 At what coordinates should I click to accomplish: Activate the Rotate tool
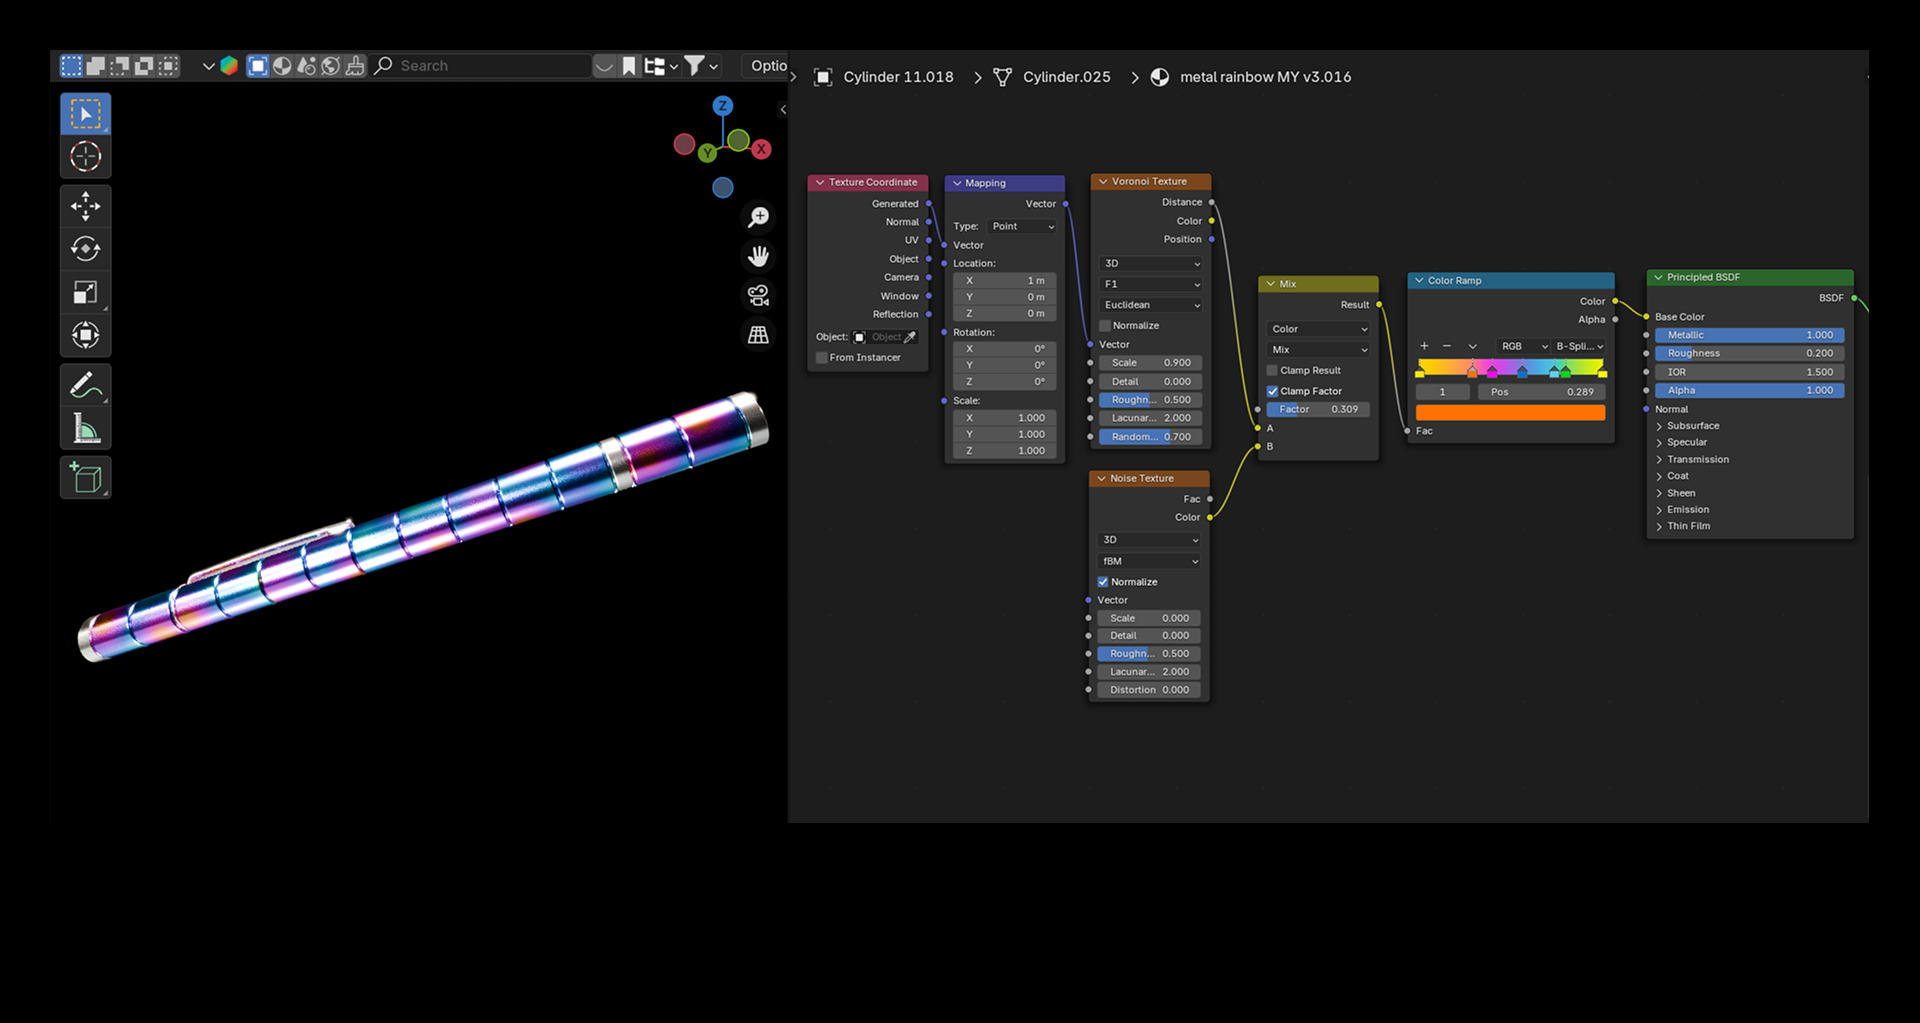pyautogui.click(x=85, y=249)
